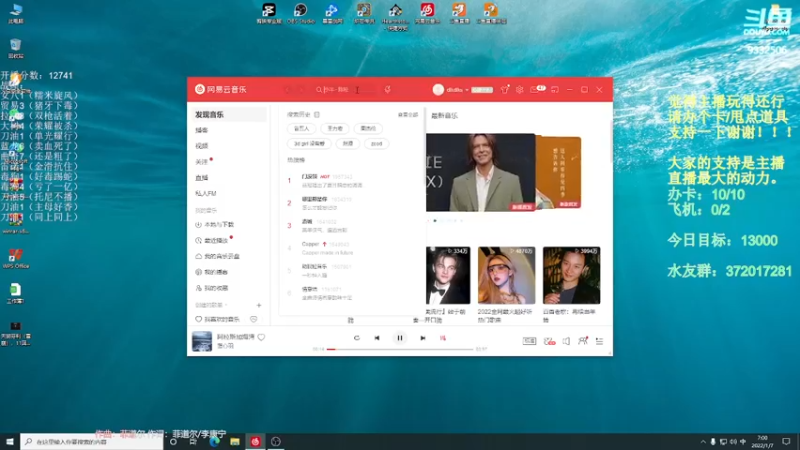Click the VIP badge beside username
This screenshot has height=450, width=800.
click(482, 90)
